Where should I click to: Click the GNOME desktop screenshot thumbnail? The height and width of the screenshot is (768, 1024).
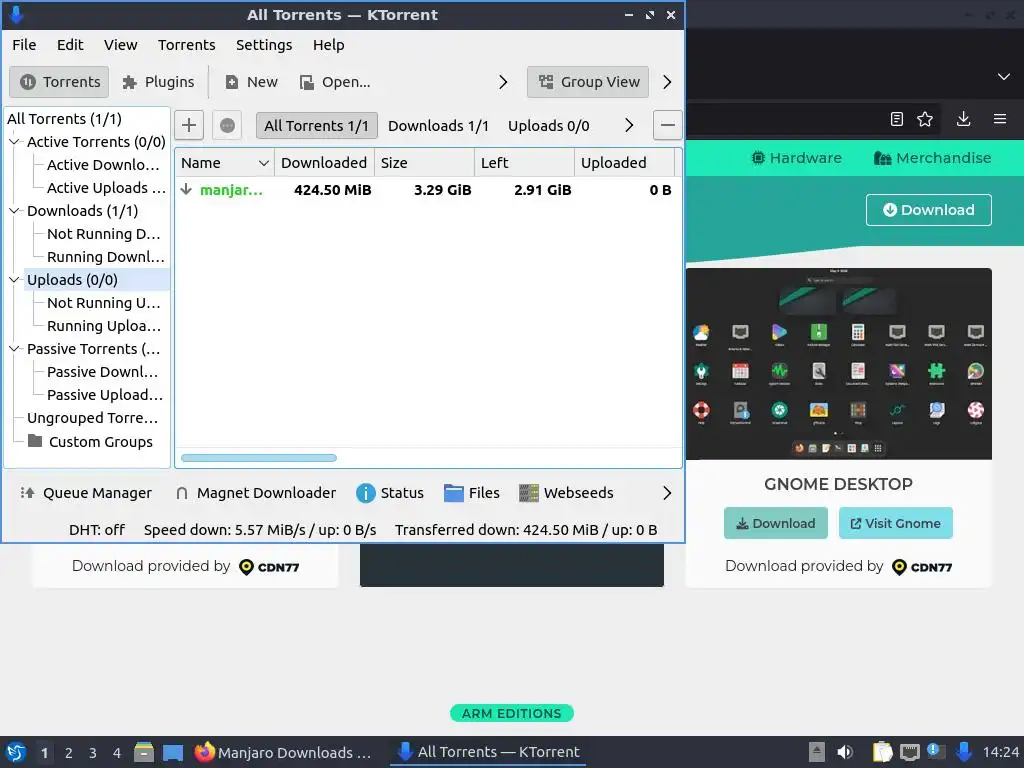[839, 364]
